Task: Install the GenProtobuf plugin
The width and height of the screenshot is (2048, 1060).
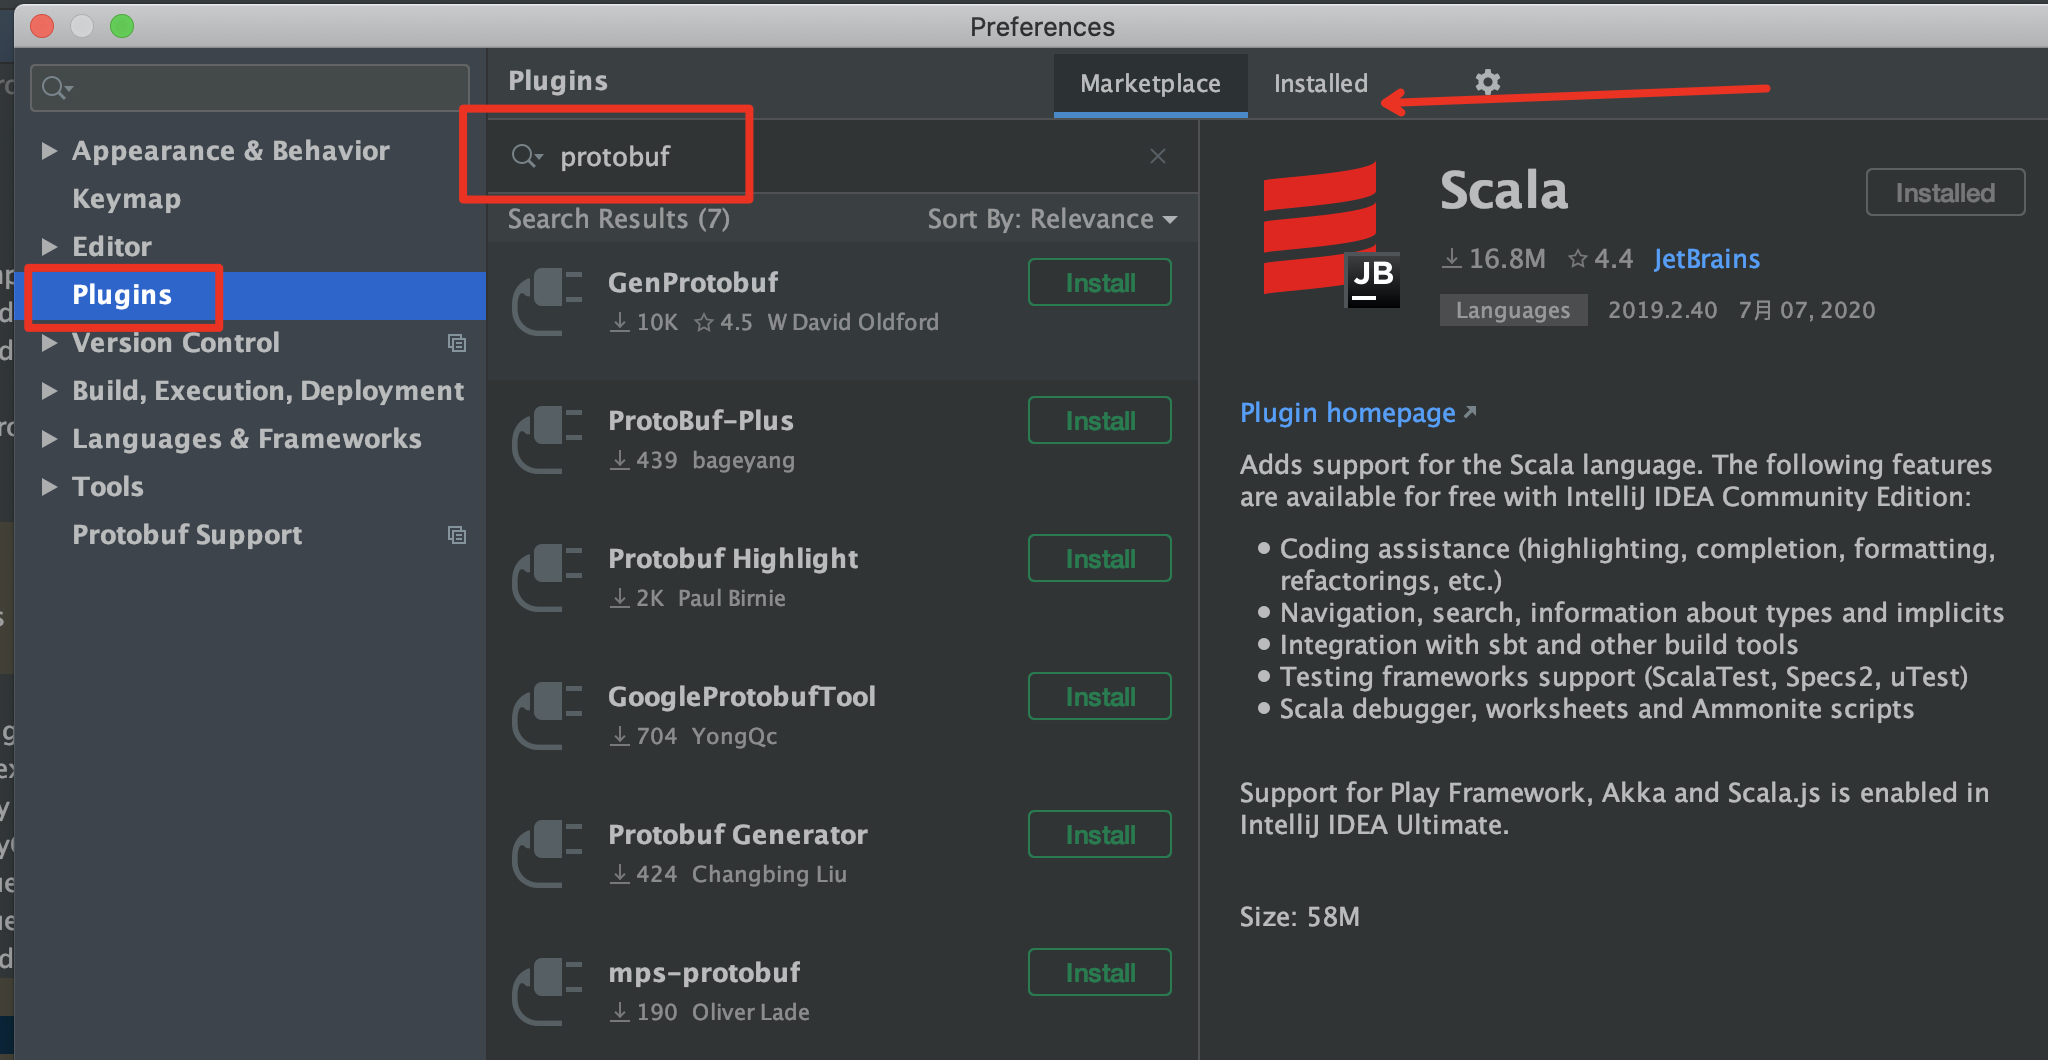Action: point(1100,283)
